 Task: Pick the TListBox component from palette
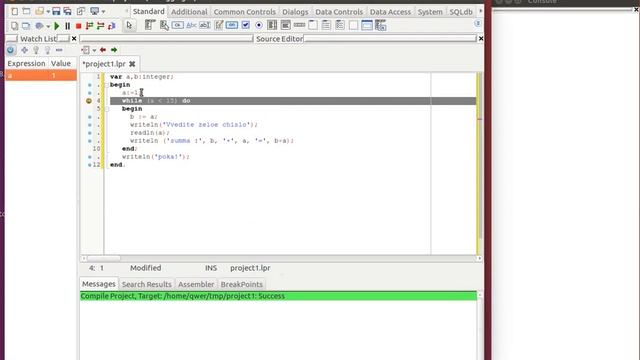point(272,25)
